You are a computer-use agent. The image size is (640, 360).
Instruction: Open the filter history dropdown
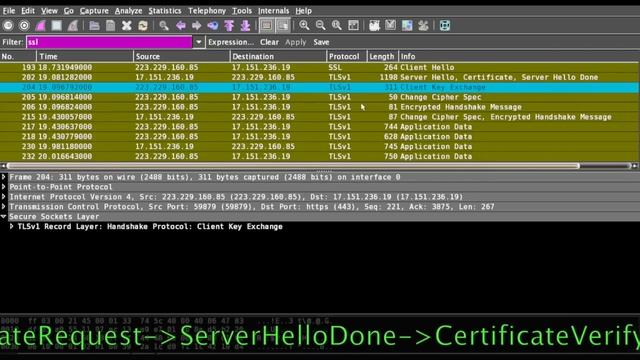198,42
